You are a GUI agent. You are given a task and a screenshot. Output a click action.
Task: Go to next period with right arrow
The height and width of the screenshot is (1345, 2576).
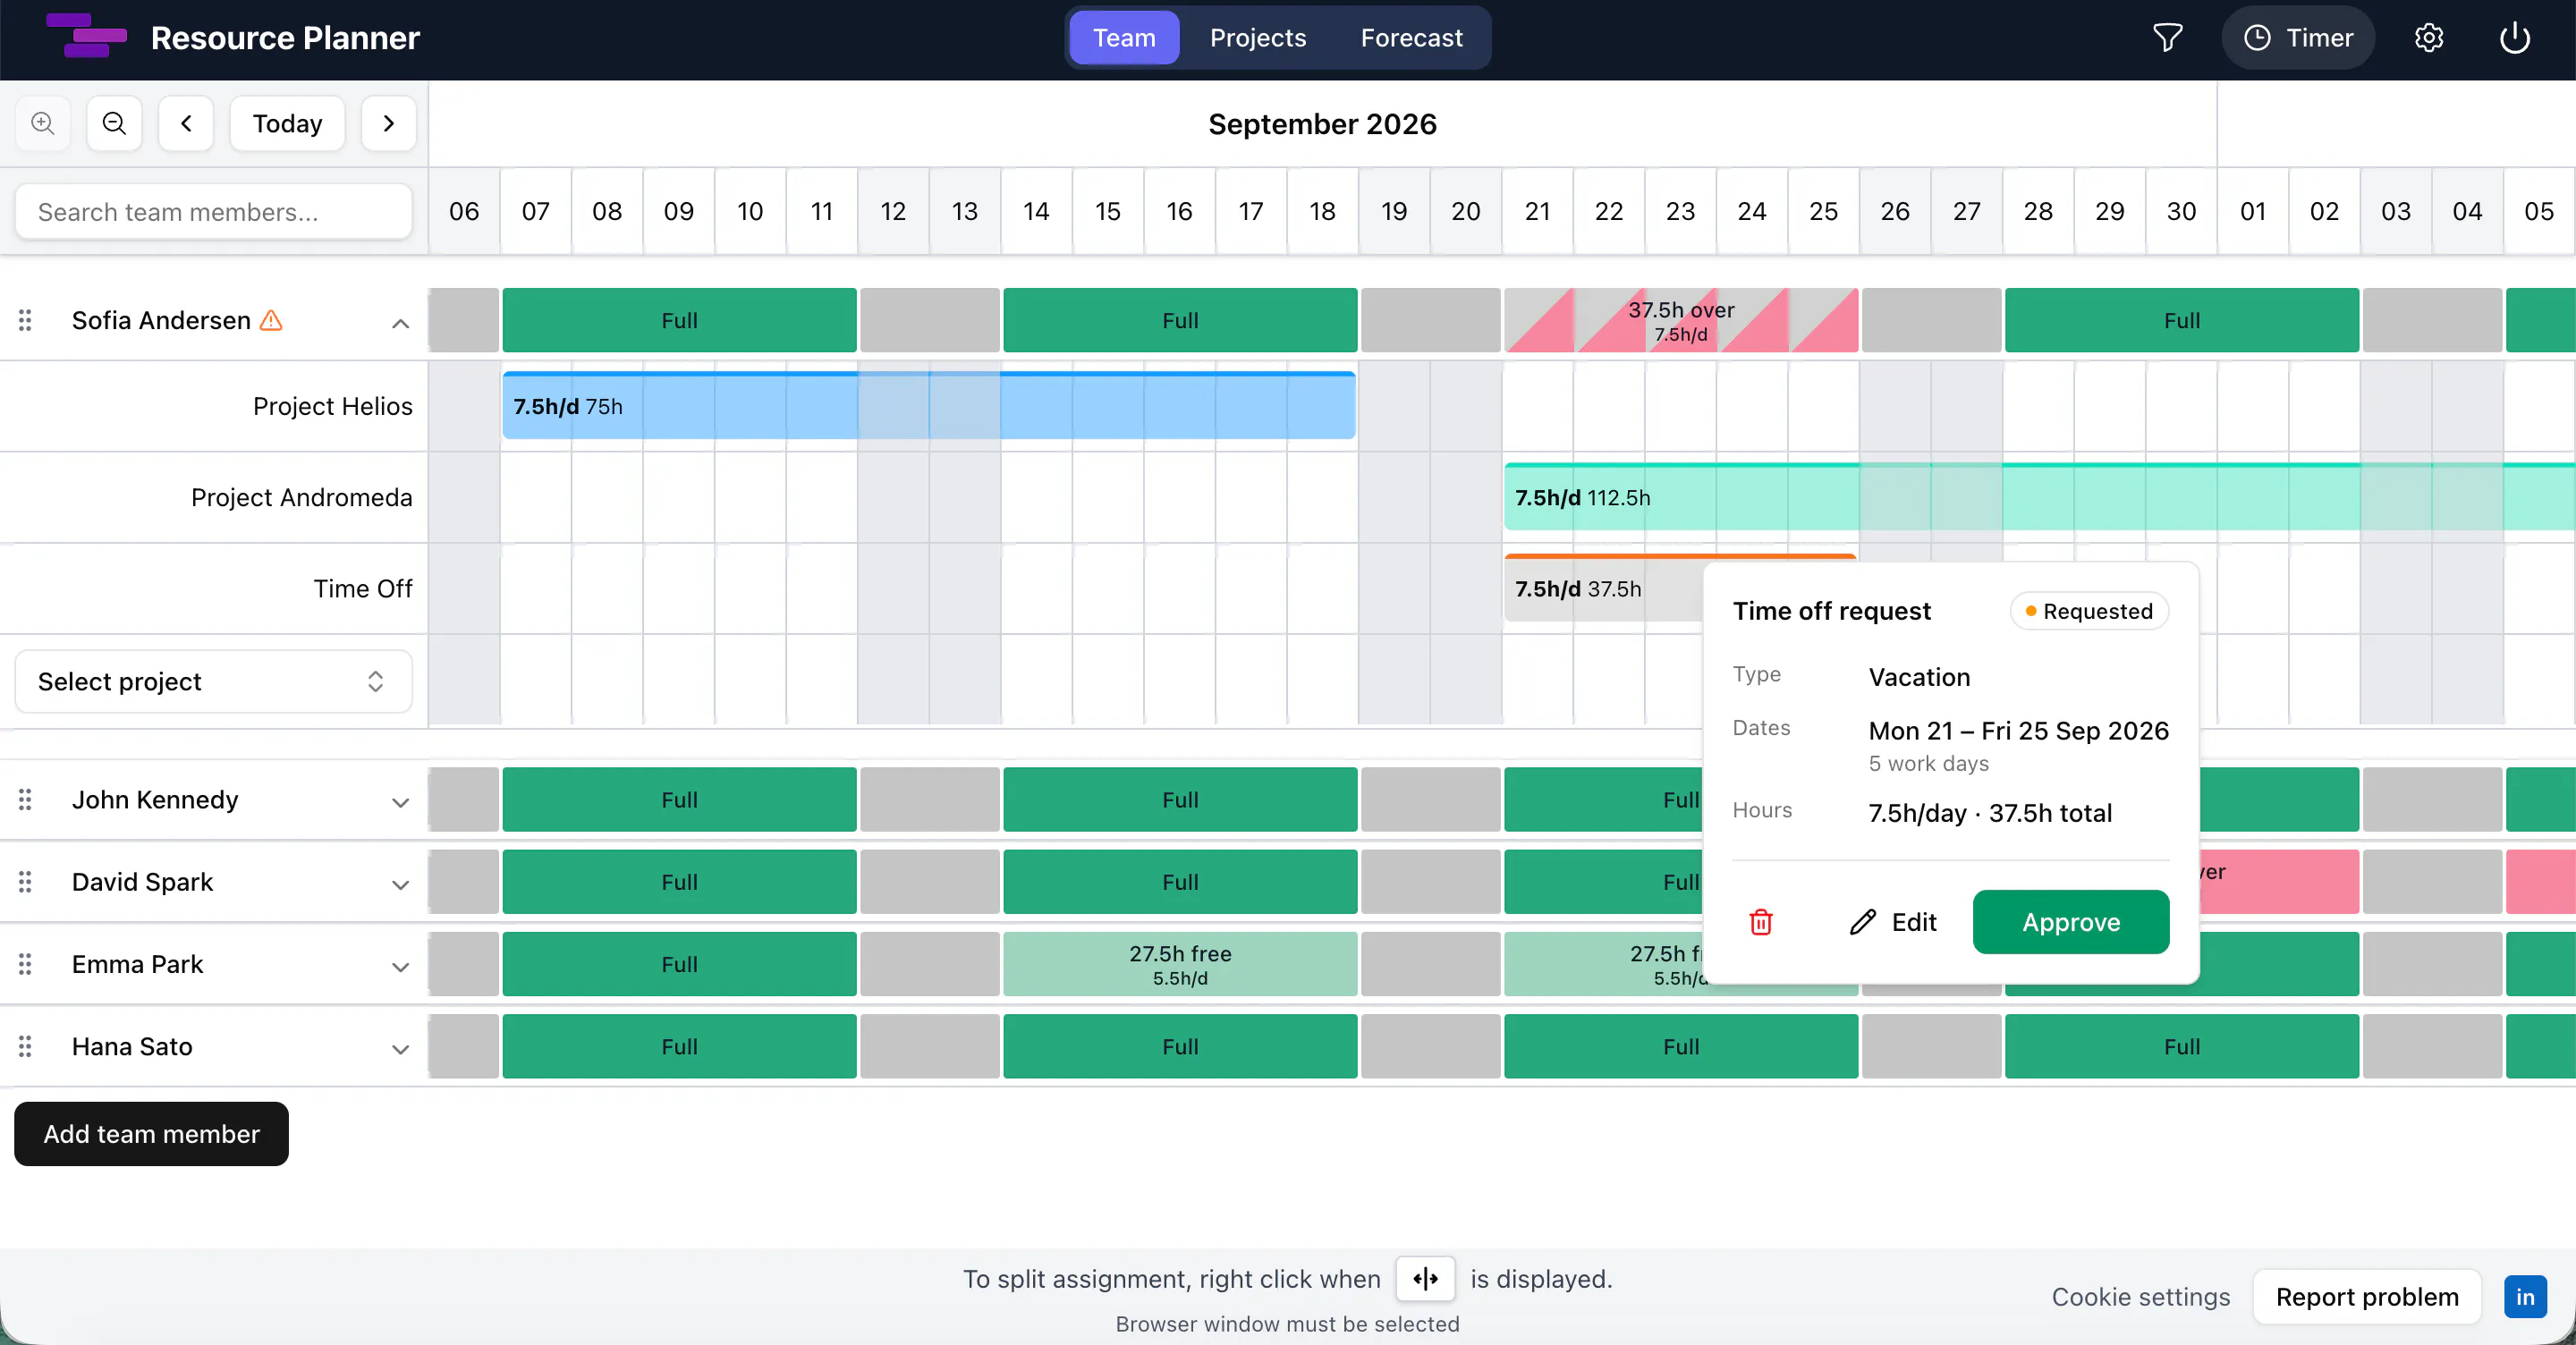pyautogui.click(x=389, y=124)
